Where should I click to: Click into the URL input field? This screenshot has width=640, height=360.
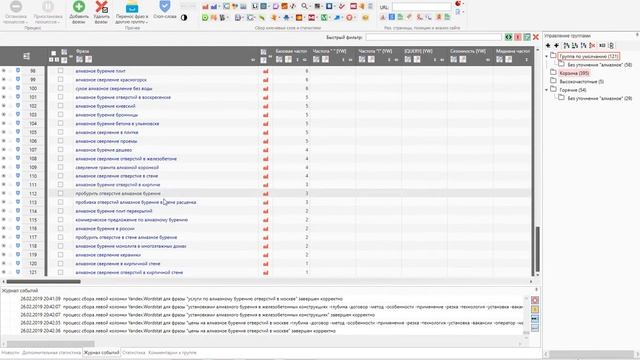coord(422,7)
